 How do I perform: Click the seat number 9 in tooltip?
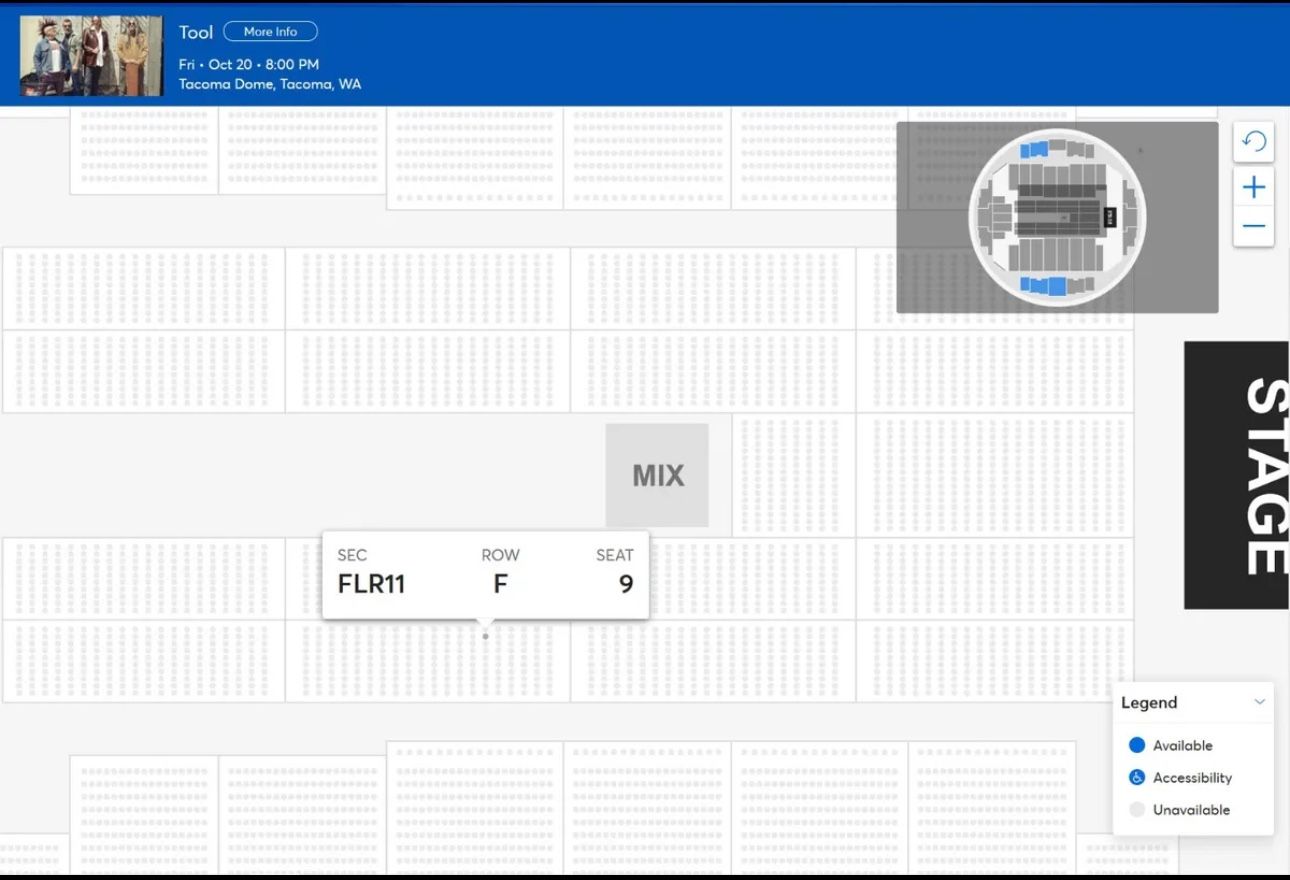626,584
